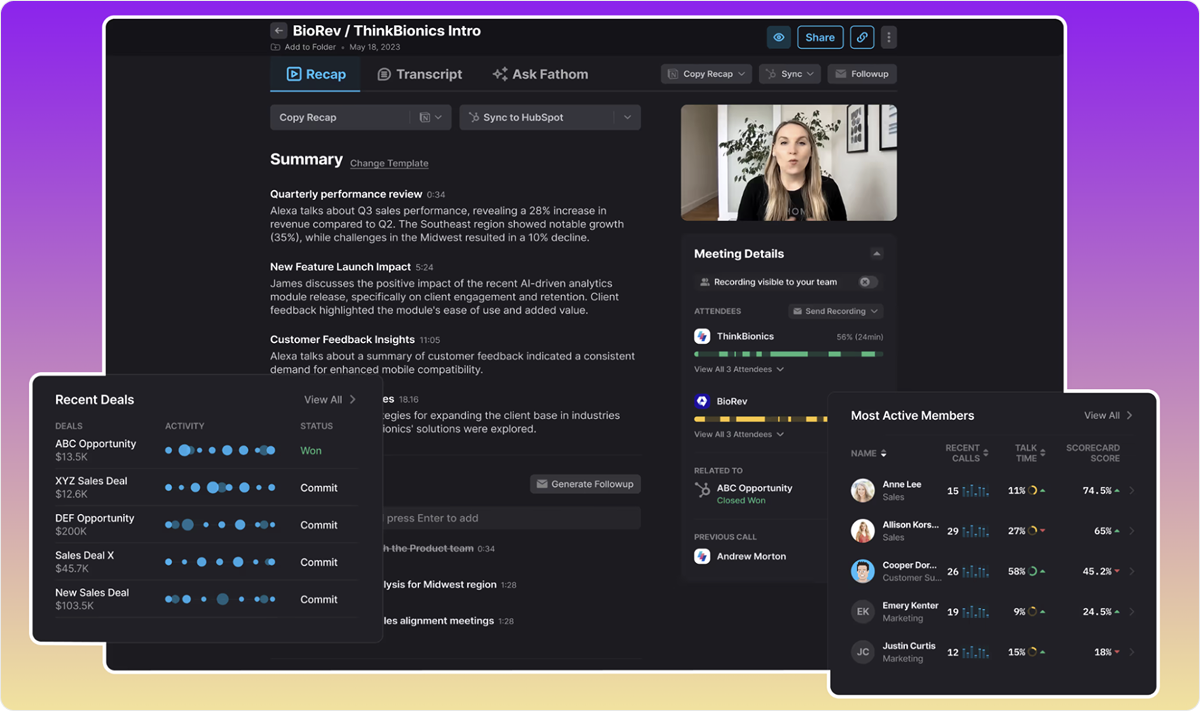Image resolution: width=1200 pixels, height=711 pixels.
Task: Open the Sync dropdown in top toolbar
Action: (x=790, y=74)
